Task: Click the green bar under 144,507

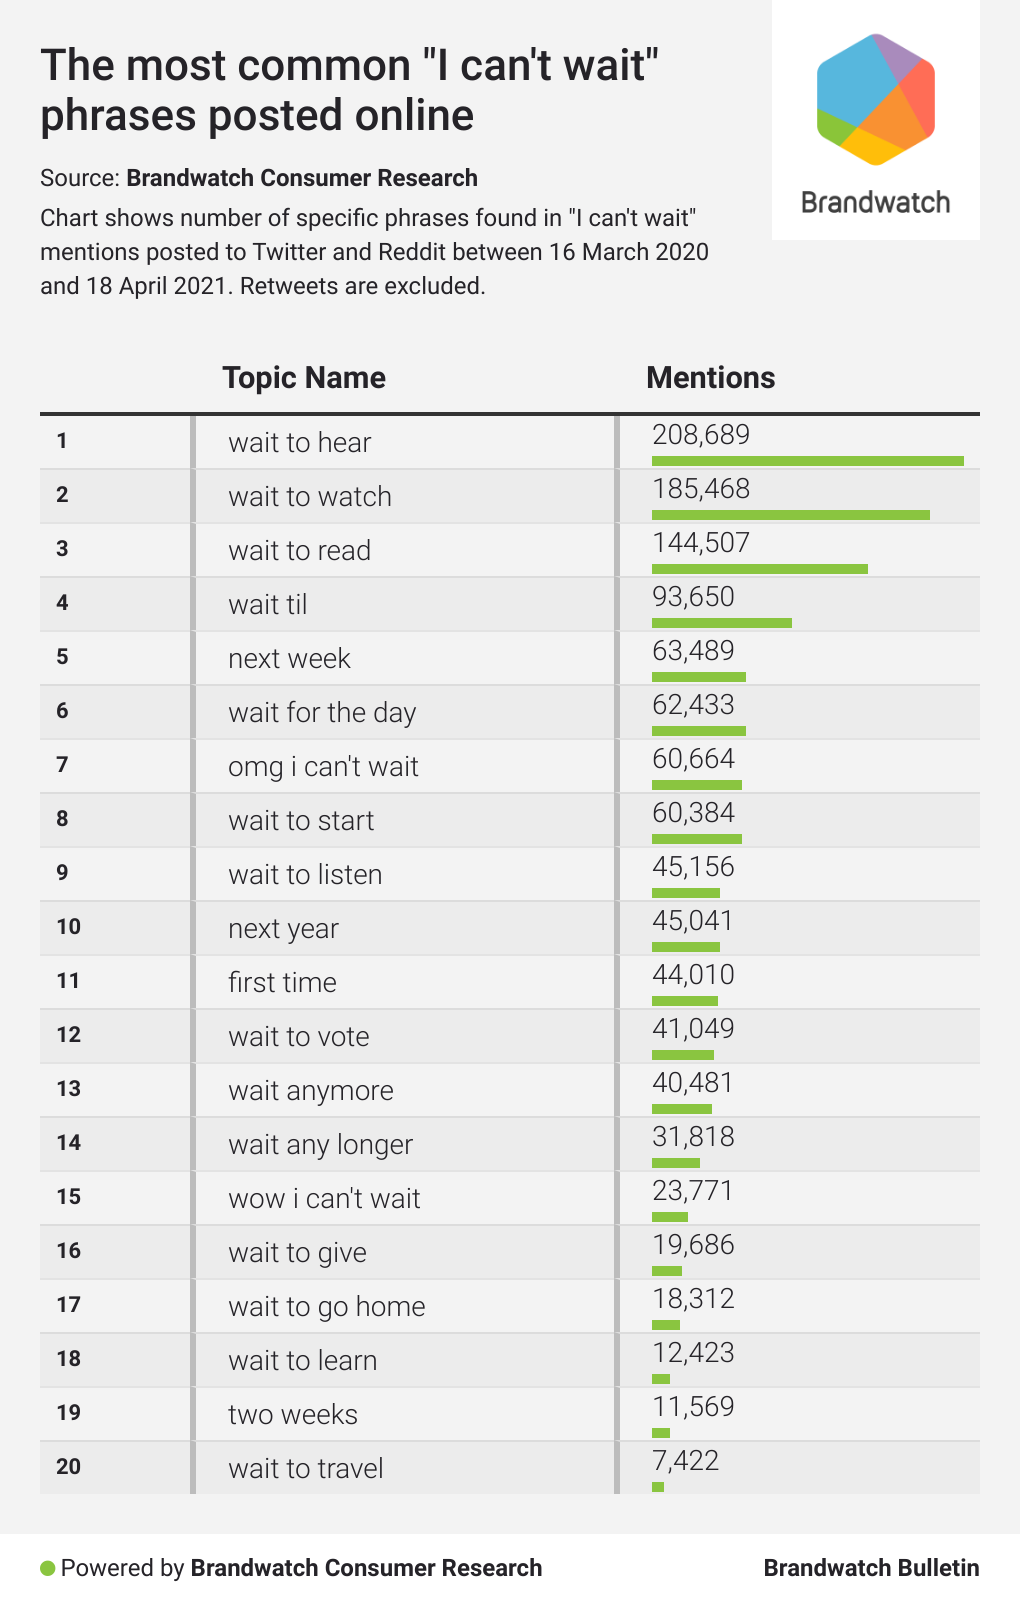Action: coord(759,569)
